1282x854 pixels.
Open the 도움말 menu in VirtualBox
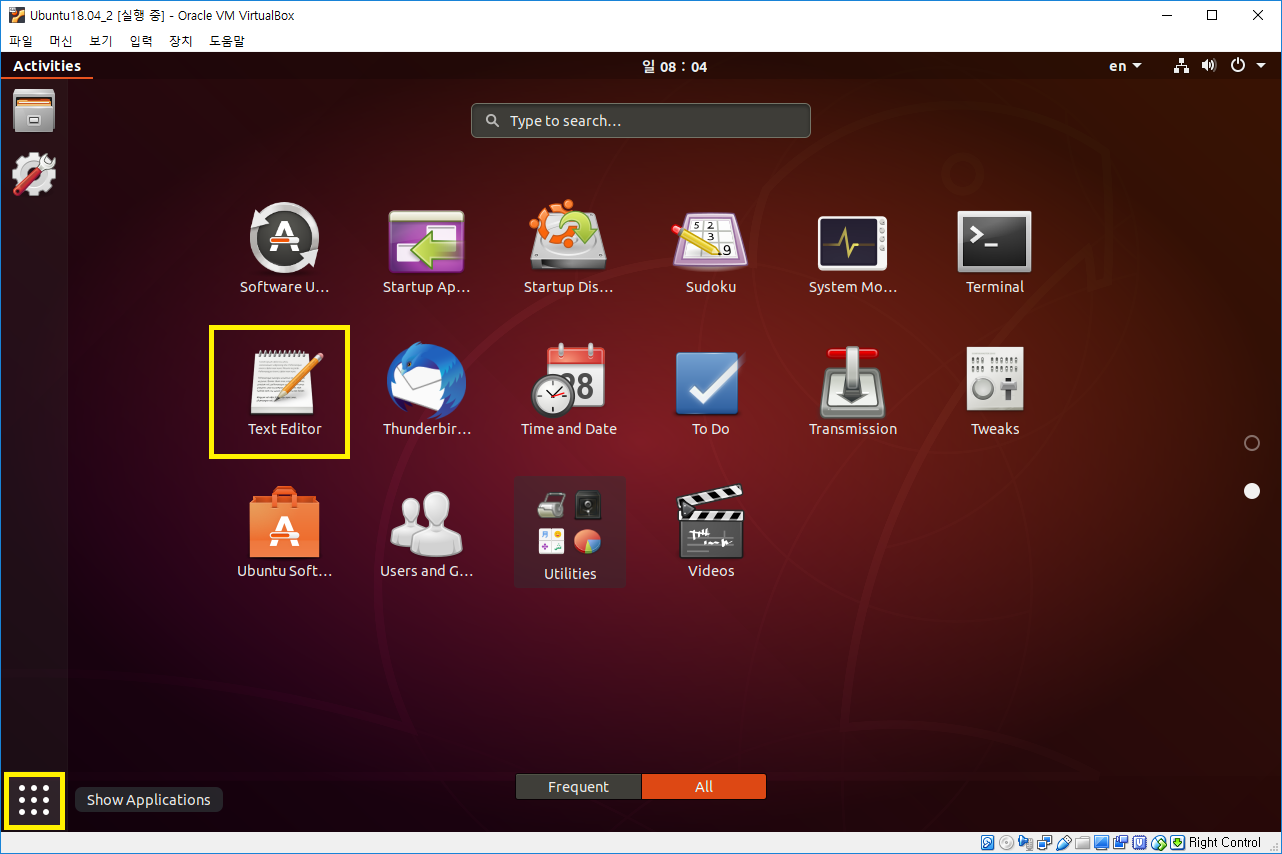tap(227, 41)
